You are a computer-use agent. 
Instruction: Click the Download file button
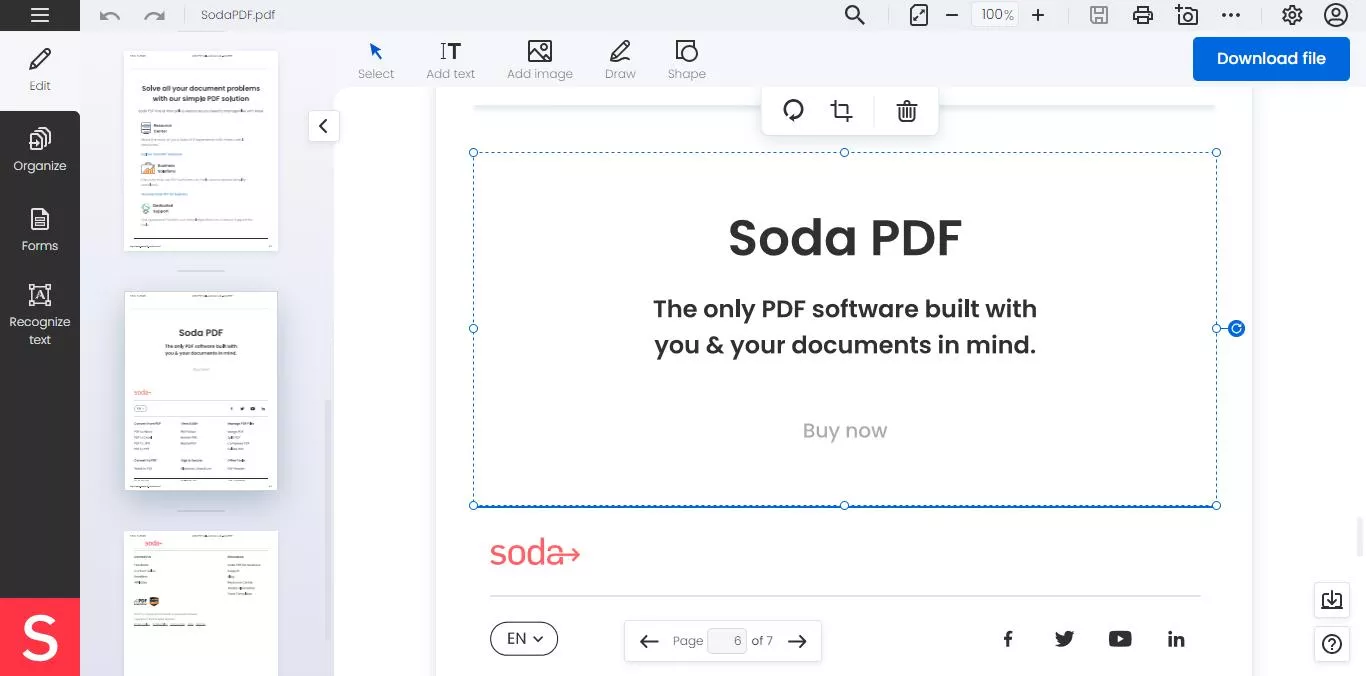(1271, 58)
